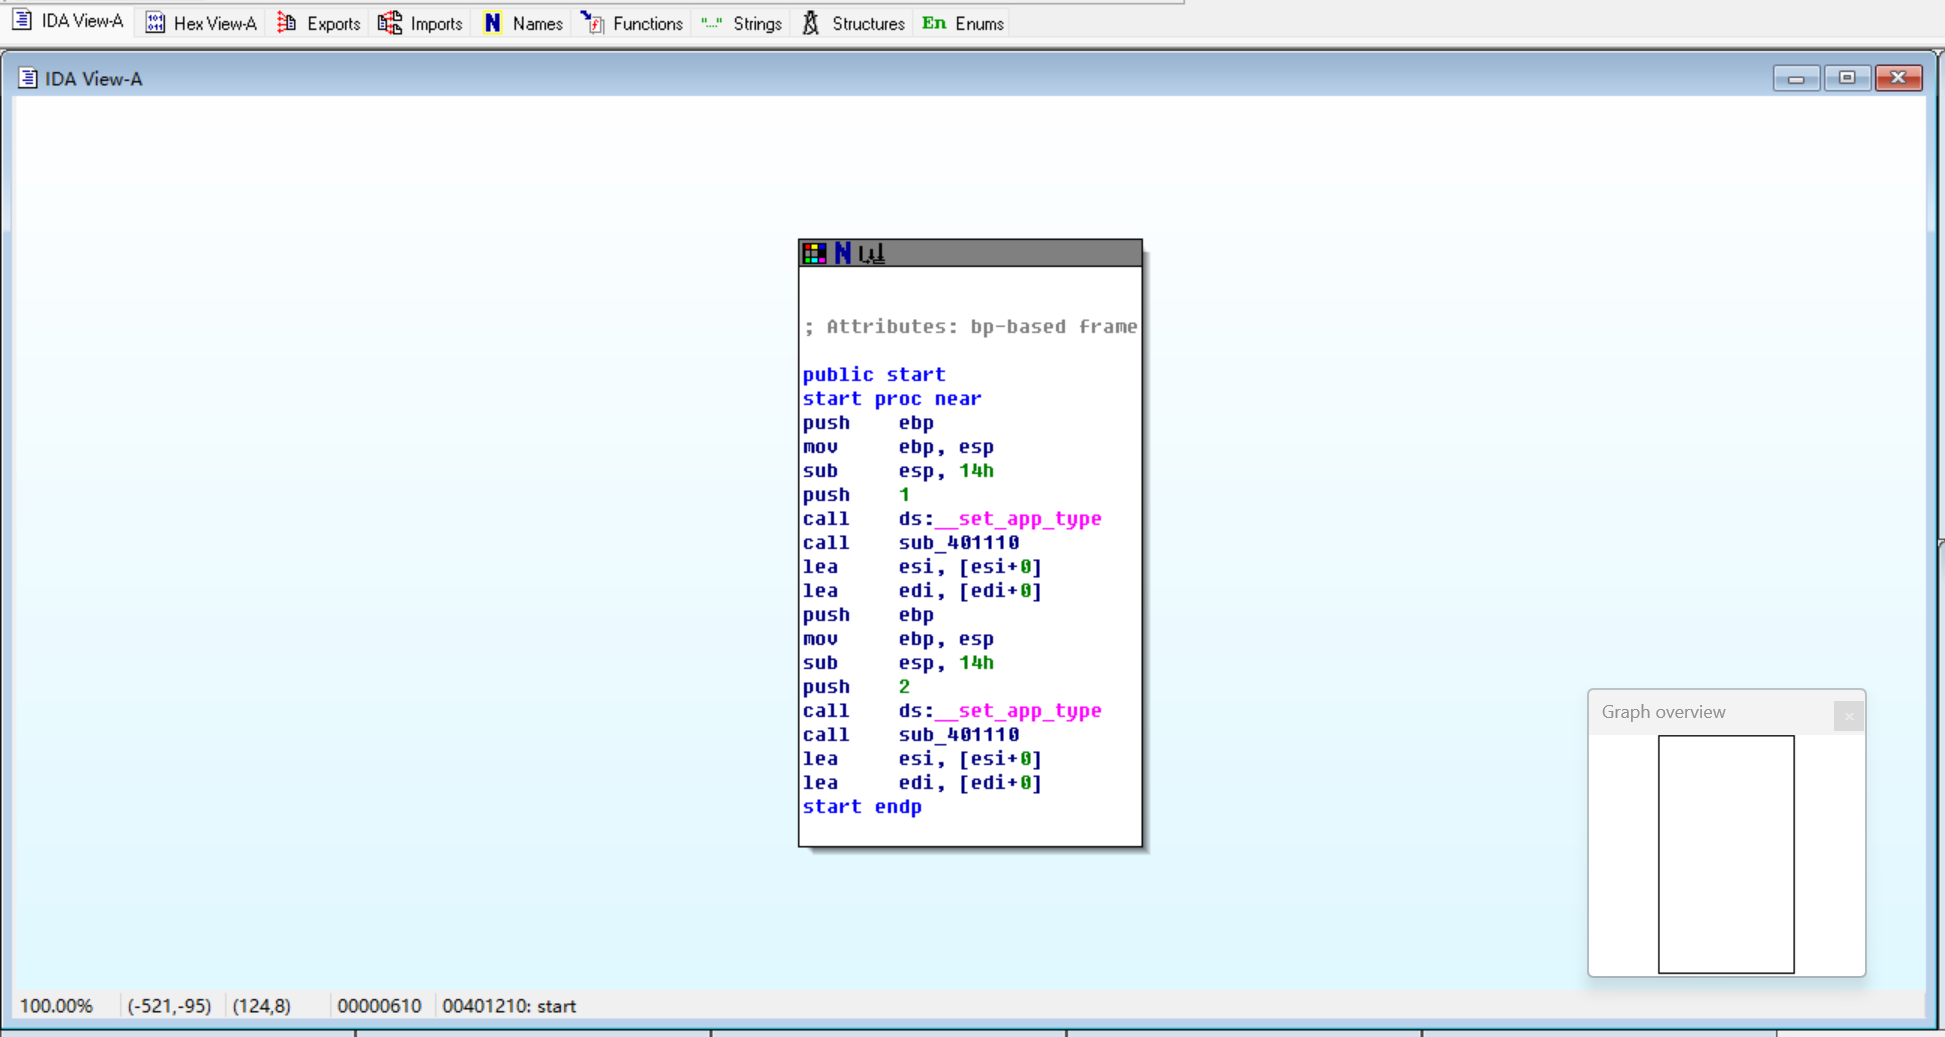This screenshot has width=1945, height=1037.
Task: Open the Hex View-A tab
Action: click(201, 23)
